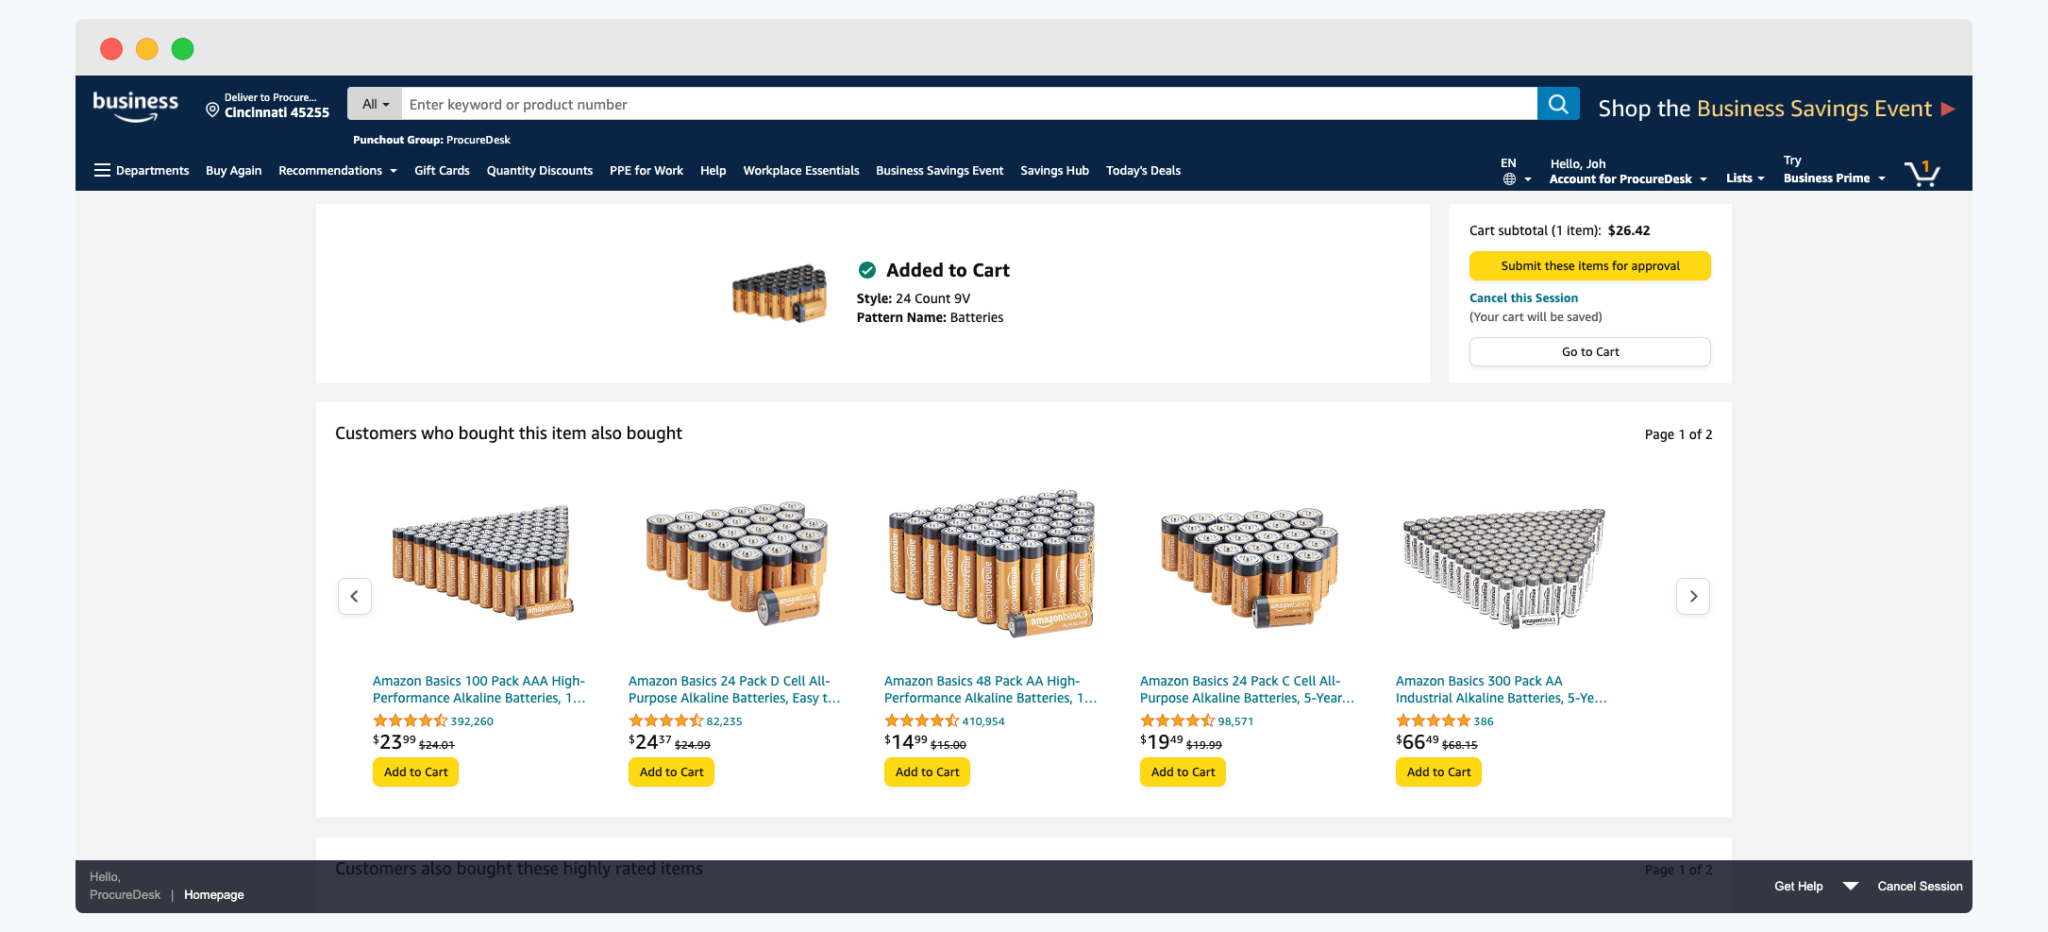
Task: Click the Departments hamburger menu icon
Action: point(103,170)
